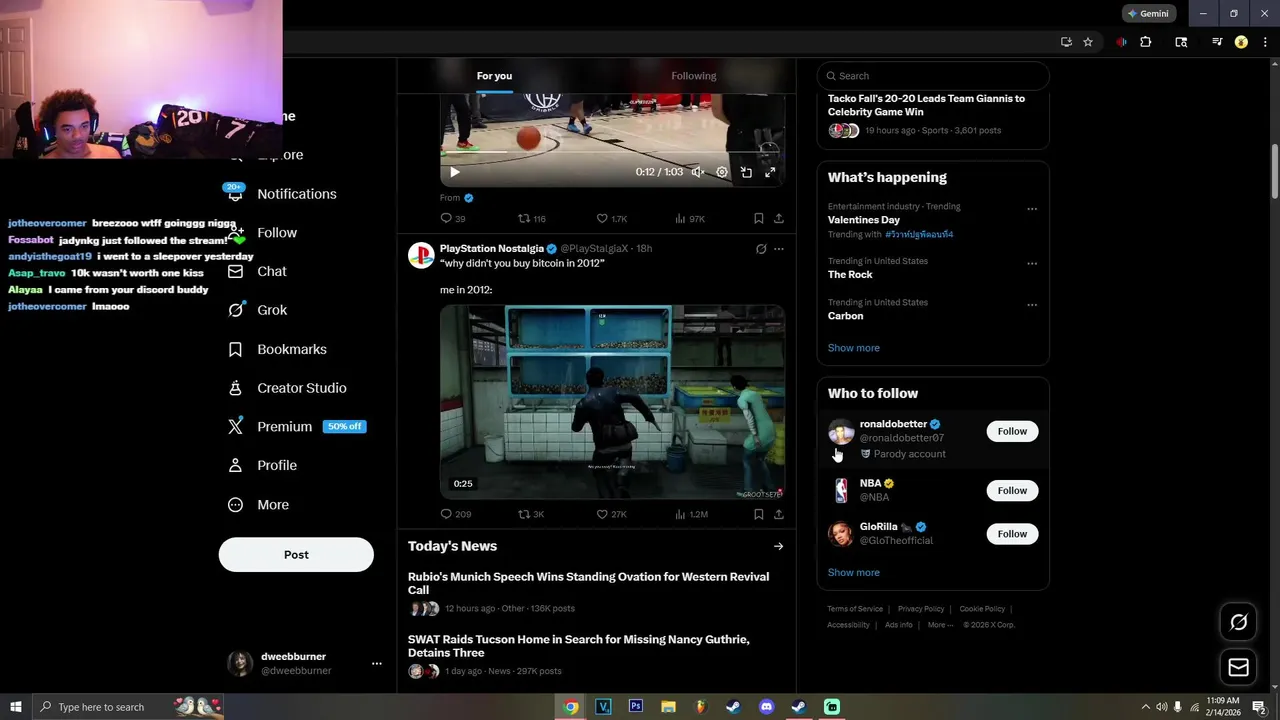This screenshot has height=720, width=1280.
Task: Open Today's News arrow
Action: click(x=778, y=546)
